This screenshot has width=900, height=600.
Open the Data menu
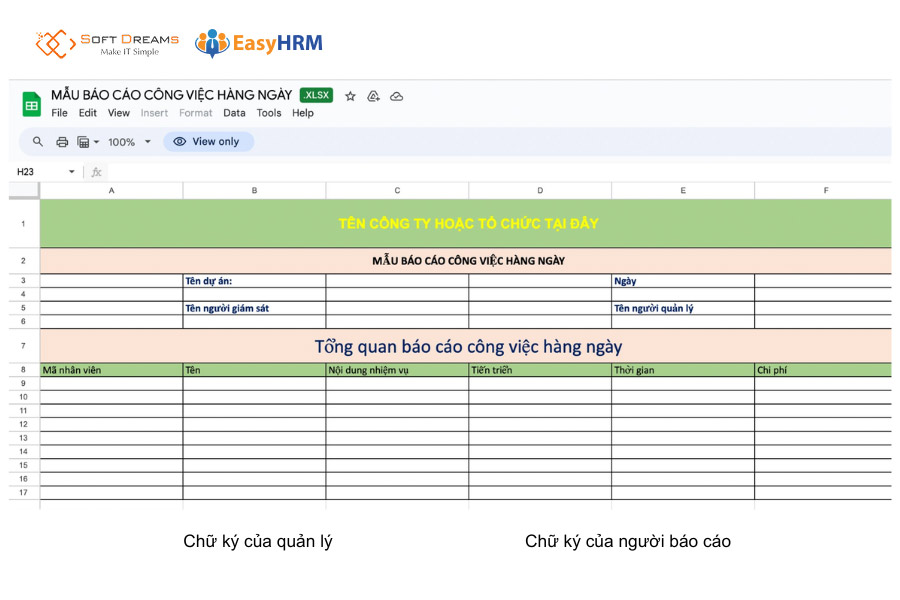234,113
